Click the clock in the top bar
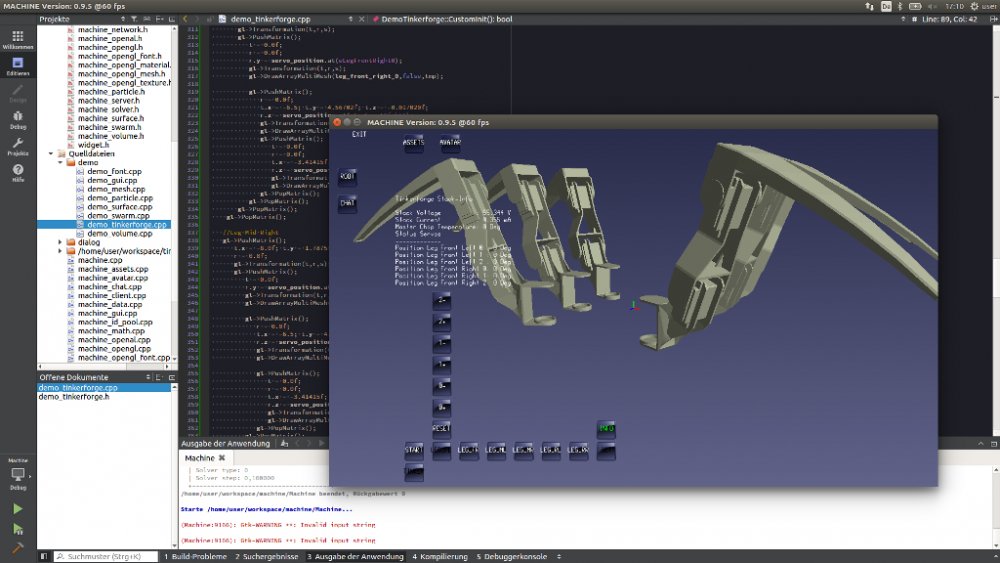This screenshot has width=1000, height=563. pyautogui.click(x=954, y=6)
